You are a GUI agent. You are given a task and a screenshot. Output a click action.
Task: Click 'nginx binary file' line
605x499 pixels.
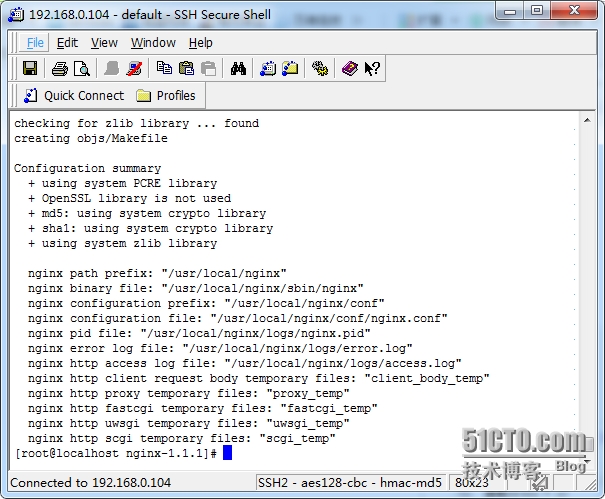(x=196, y=288)
